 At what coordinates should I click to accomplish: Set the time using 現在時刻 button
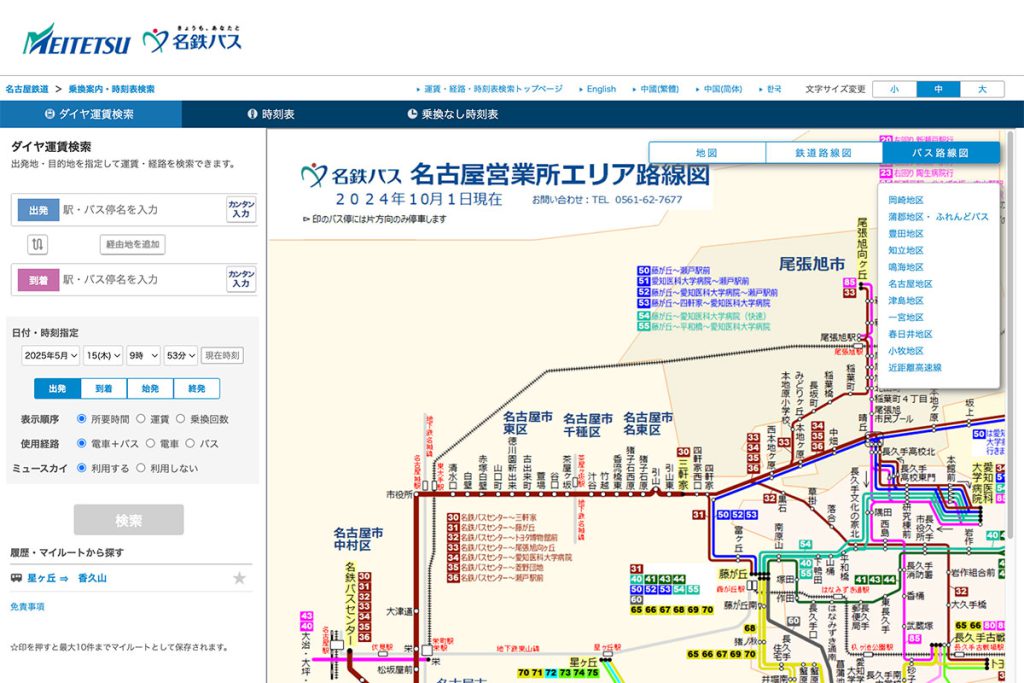[x=222, y=355]
